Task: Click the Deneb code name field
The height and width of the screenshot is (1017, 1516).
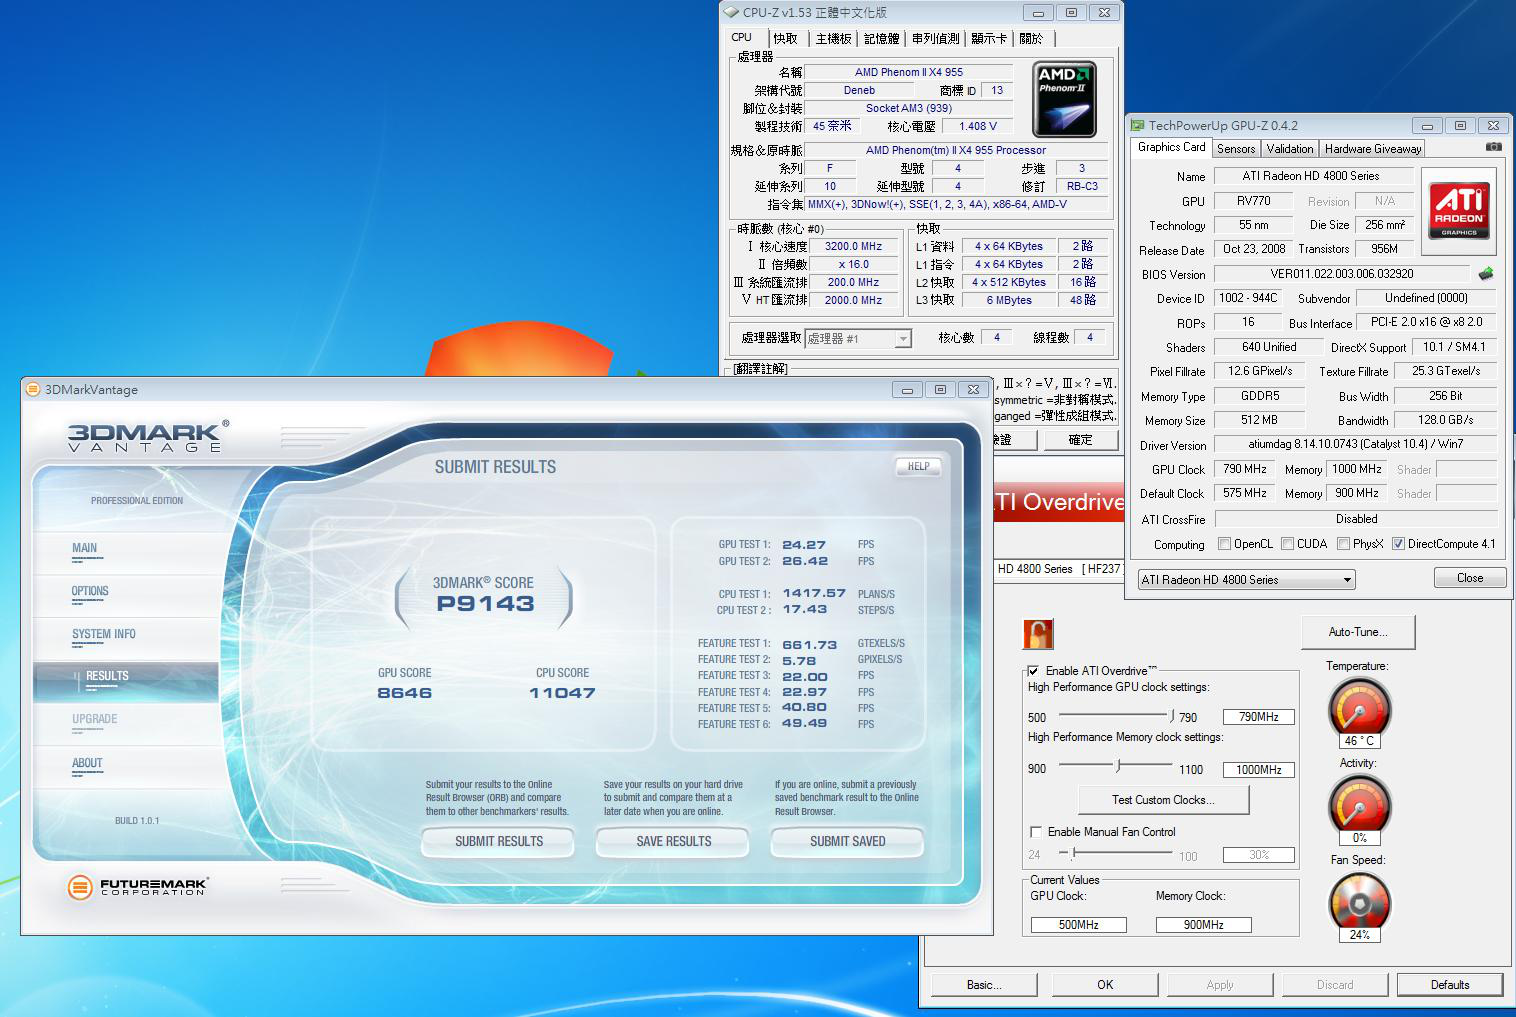Action: coord(859,90)
